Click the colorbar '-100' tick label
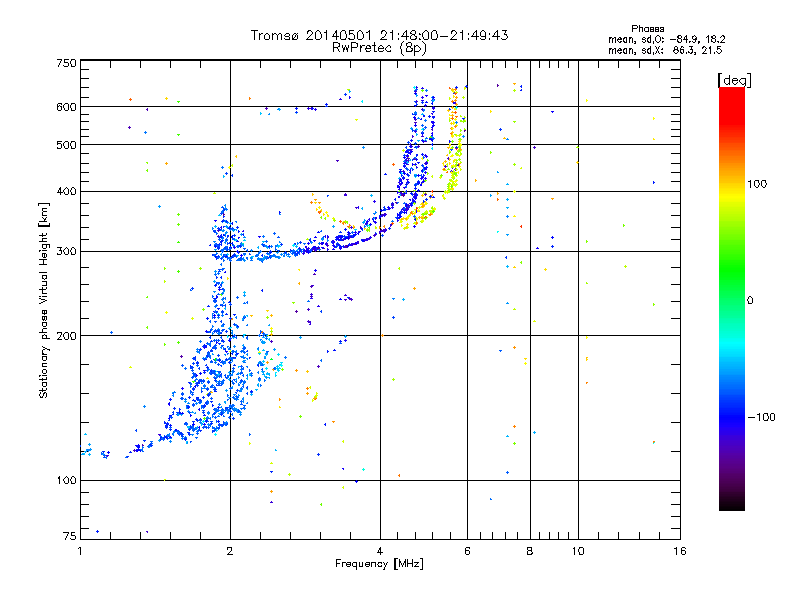The width and height of the screenshot is (800, 600). (761, 417)
